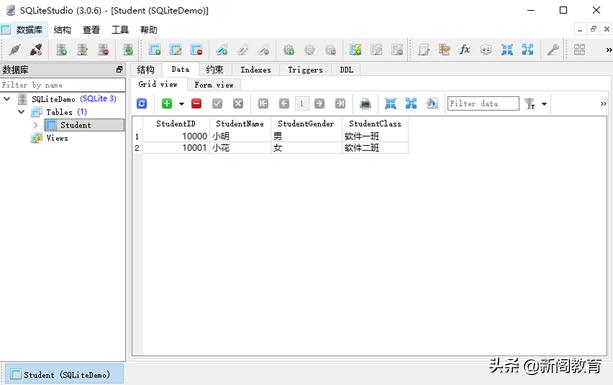Image resolution: width=613 pixels, height=385 pixels.
Task: Refresh table data with blue icon
Action: [142, 104]
